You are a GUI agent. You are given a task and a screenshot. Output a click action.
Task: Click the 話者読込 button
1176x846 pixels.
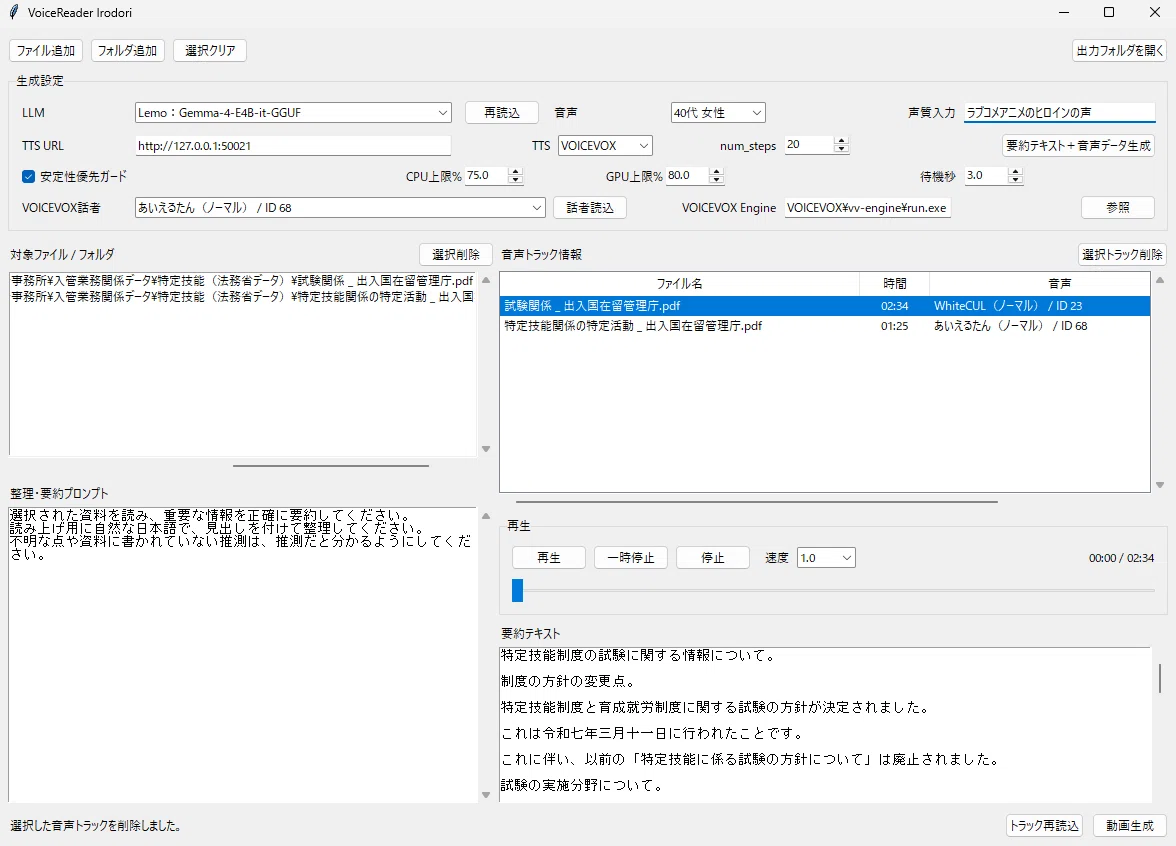[590, 208]
